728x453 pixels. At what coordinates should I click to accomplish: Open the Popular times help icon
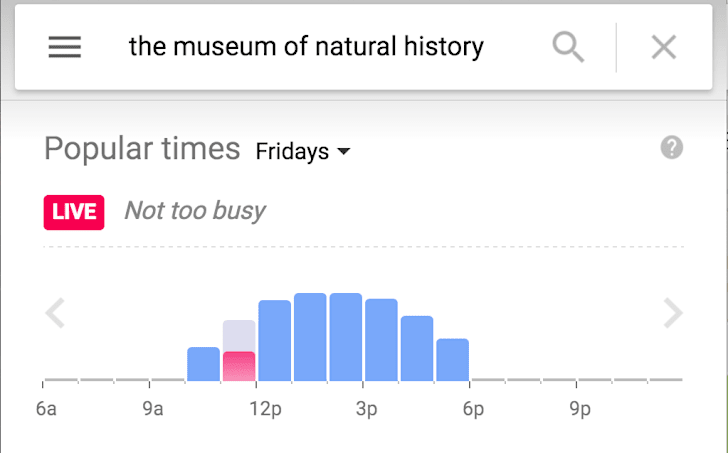click(x=671, y=148)
